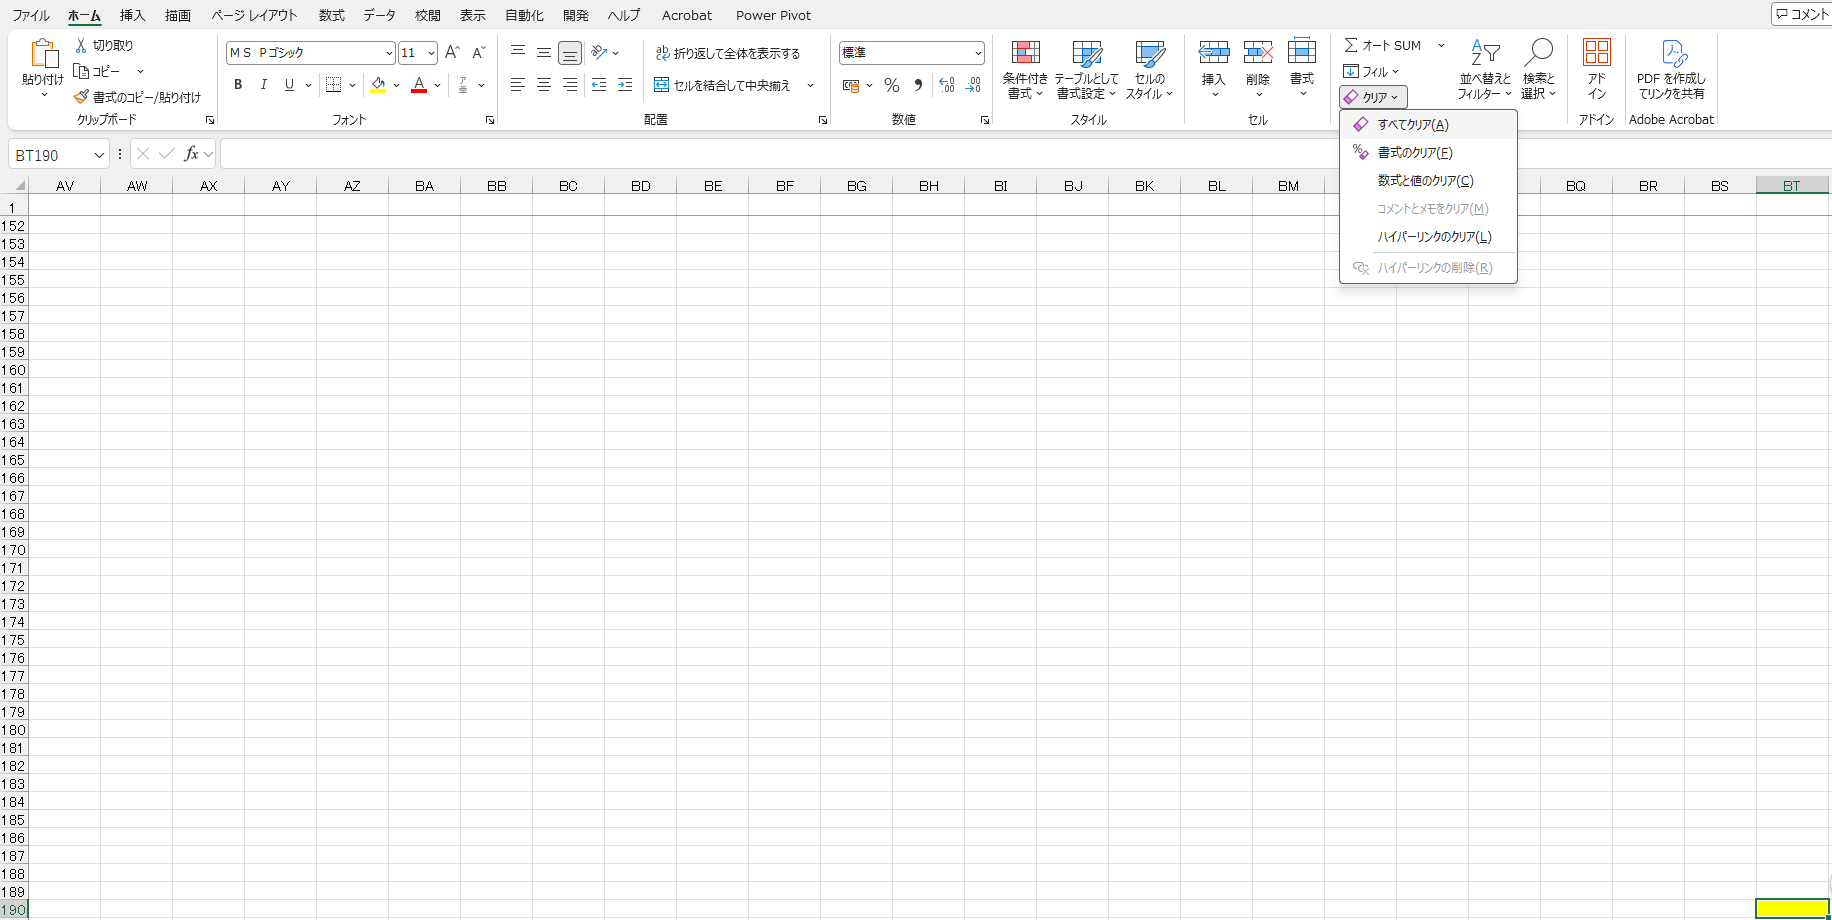
Task: Open the Insert (挿入) ribbon tab
Action: tap(133, 15)
